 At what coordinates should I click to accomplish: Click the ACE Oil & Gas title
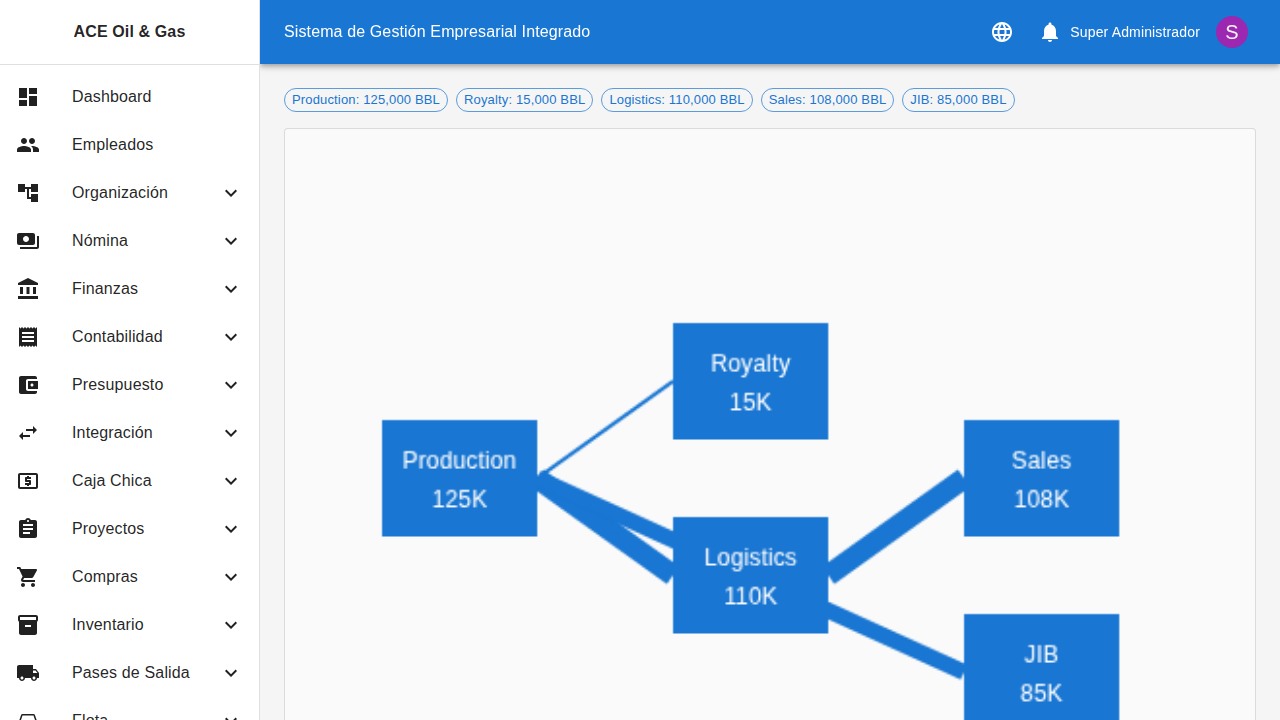[129, 31]
